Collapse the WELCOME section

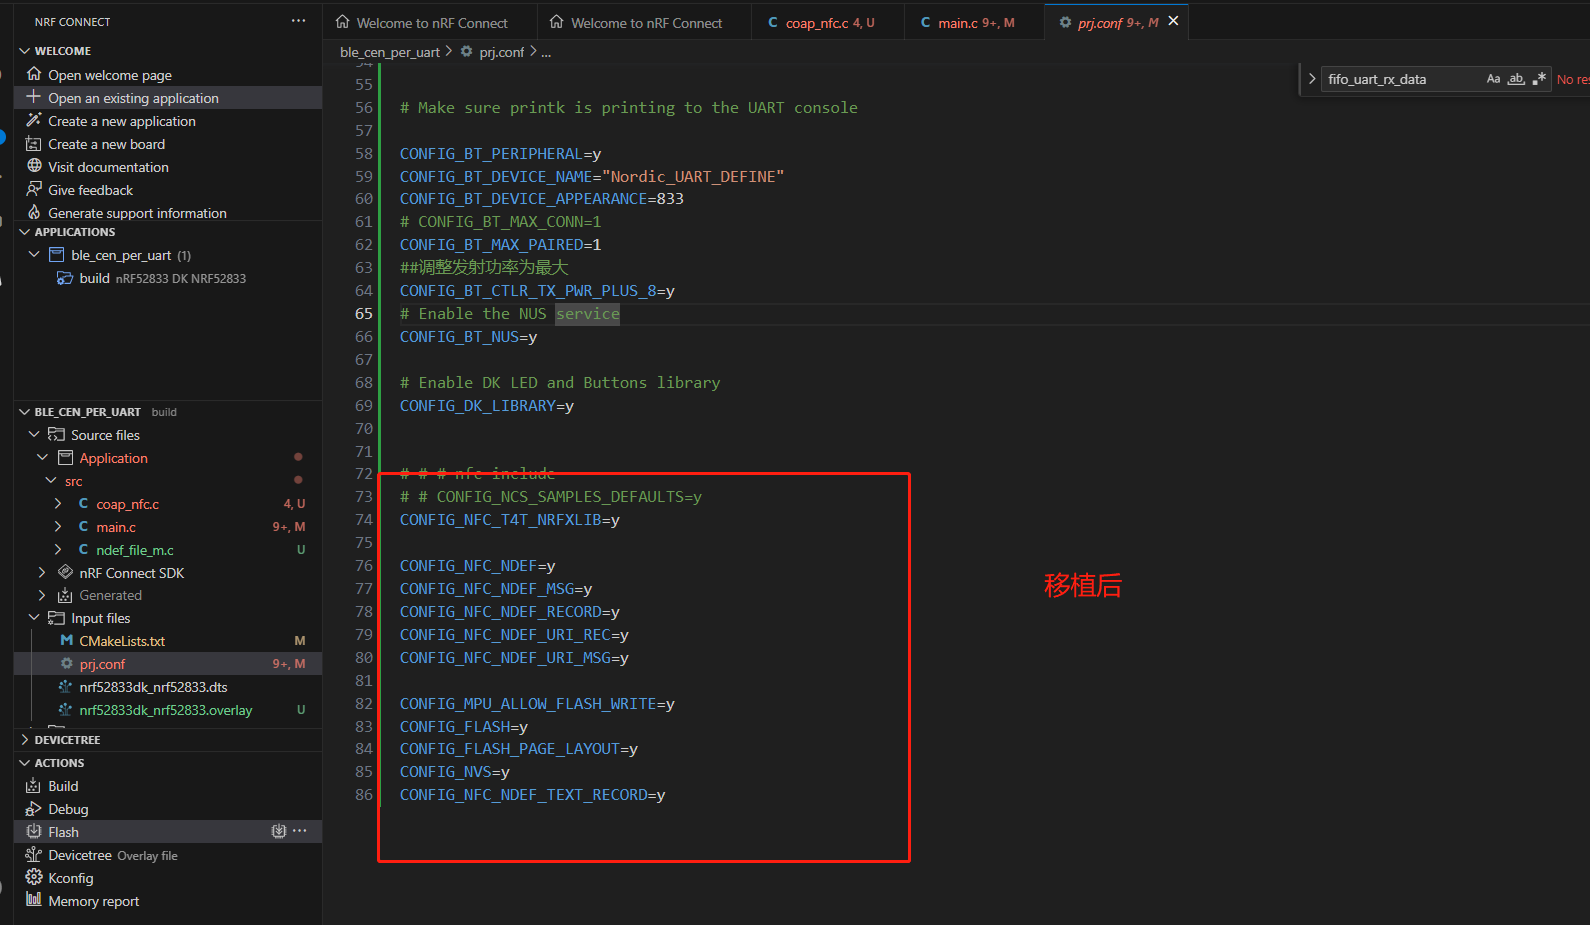click(x=25, y=51)
